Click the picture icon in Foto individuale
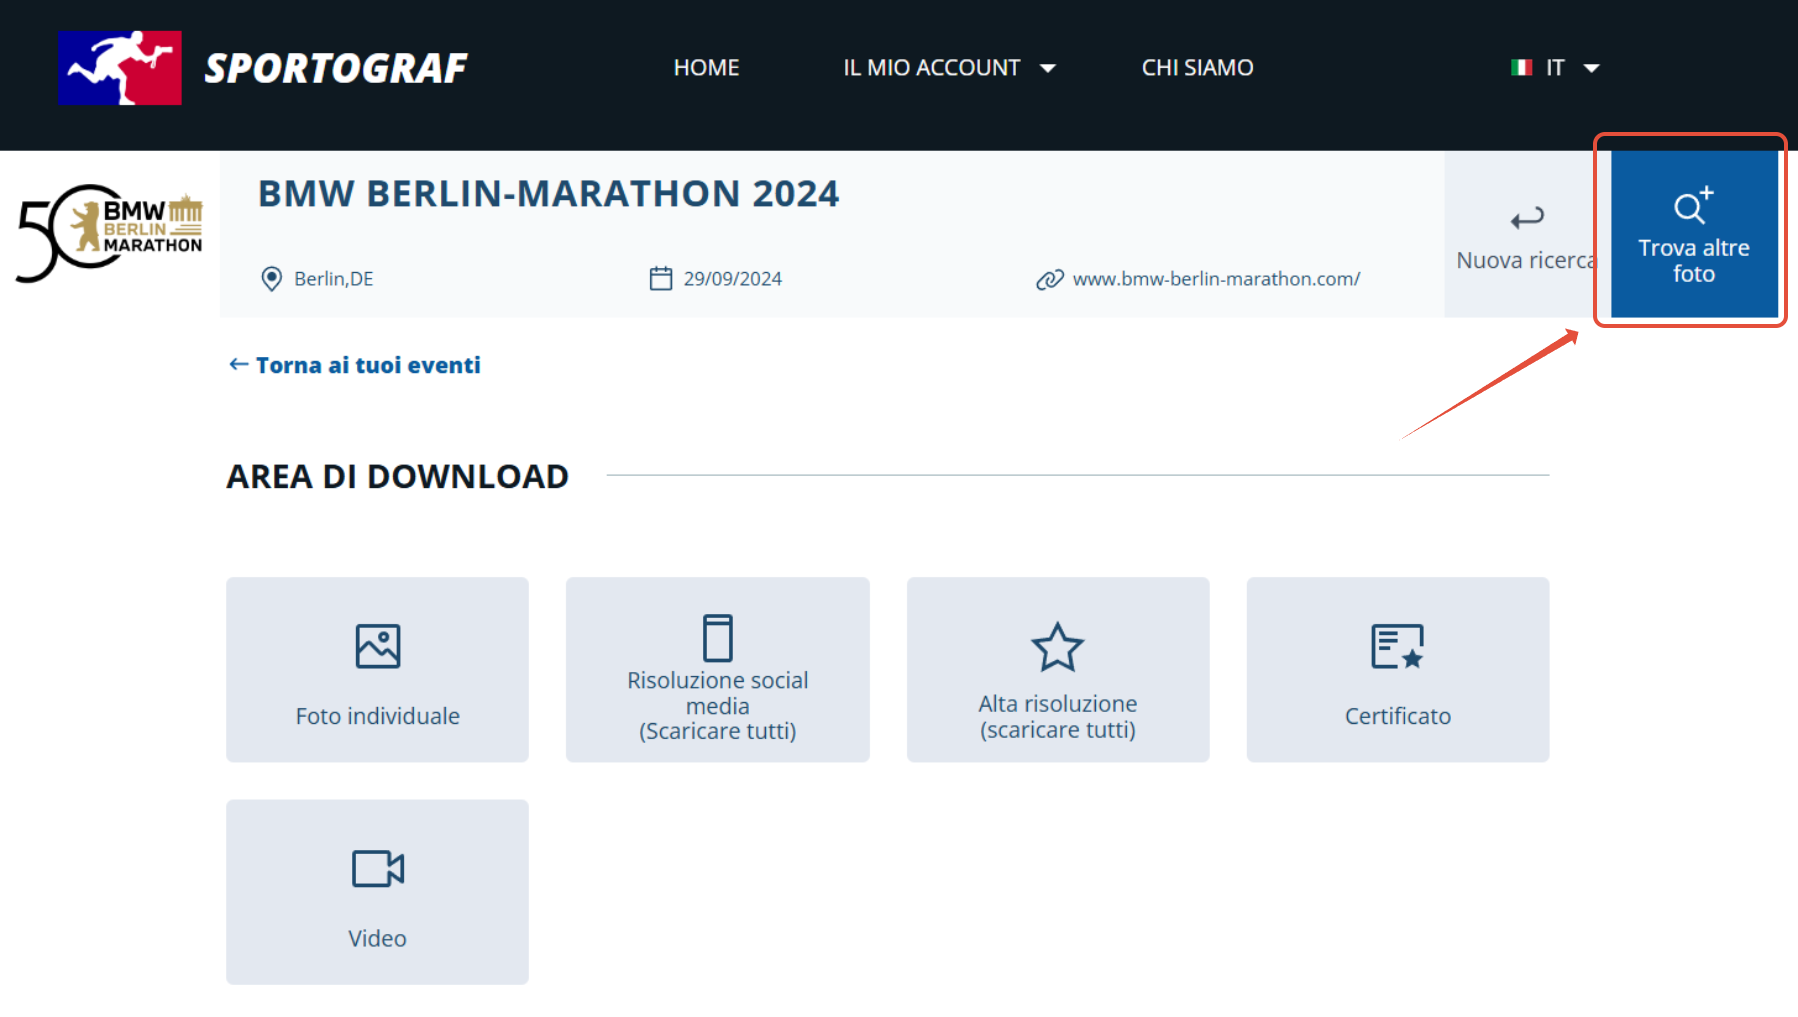The image size is (1798, 1017). (378, 646)
